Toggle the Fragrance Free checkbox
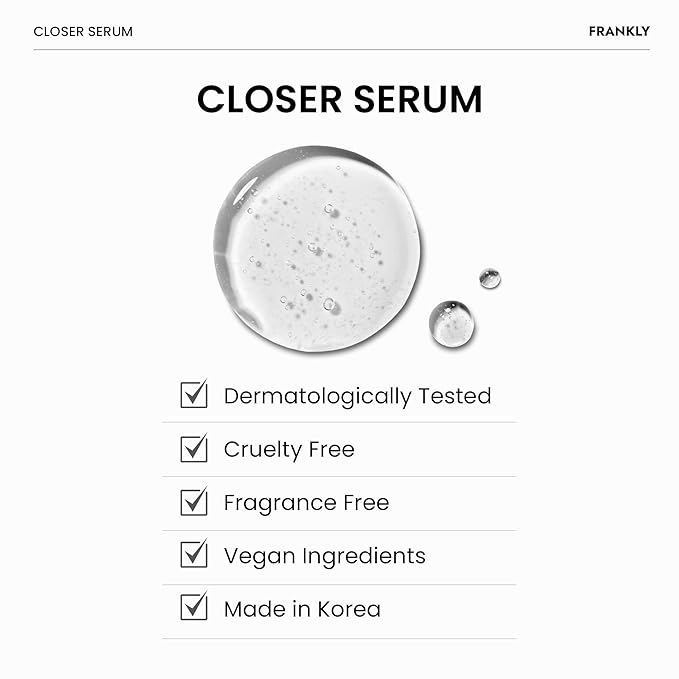The image size is (679, 679). tap(194, 502)
